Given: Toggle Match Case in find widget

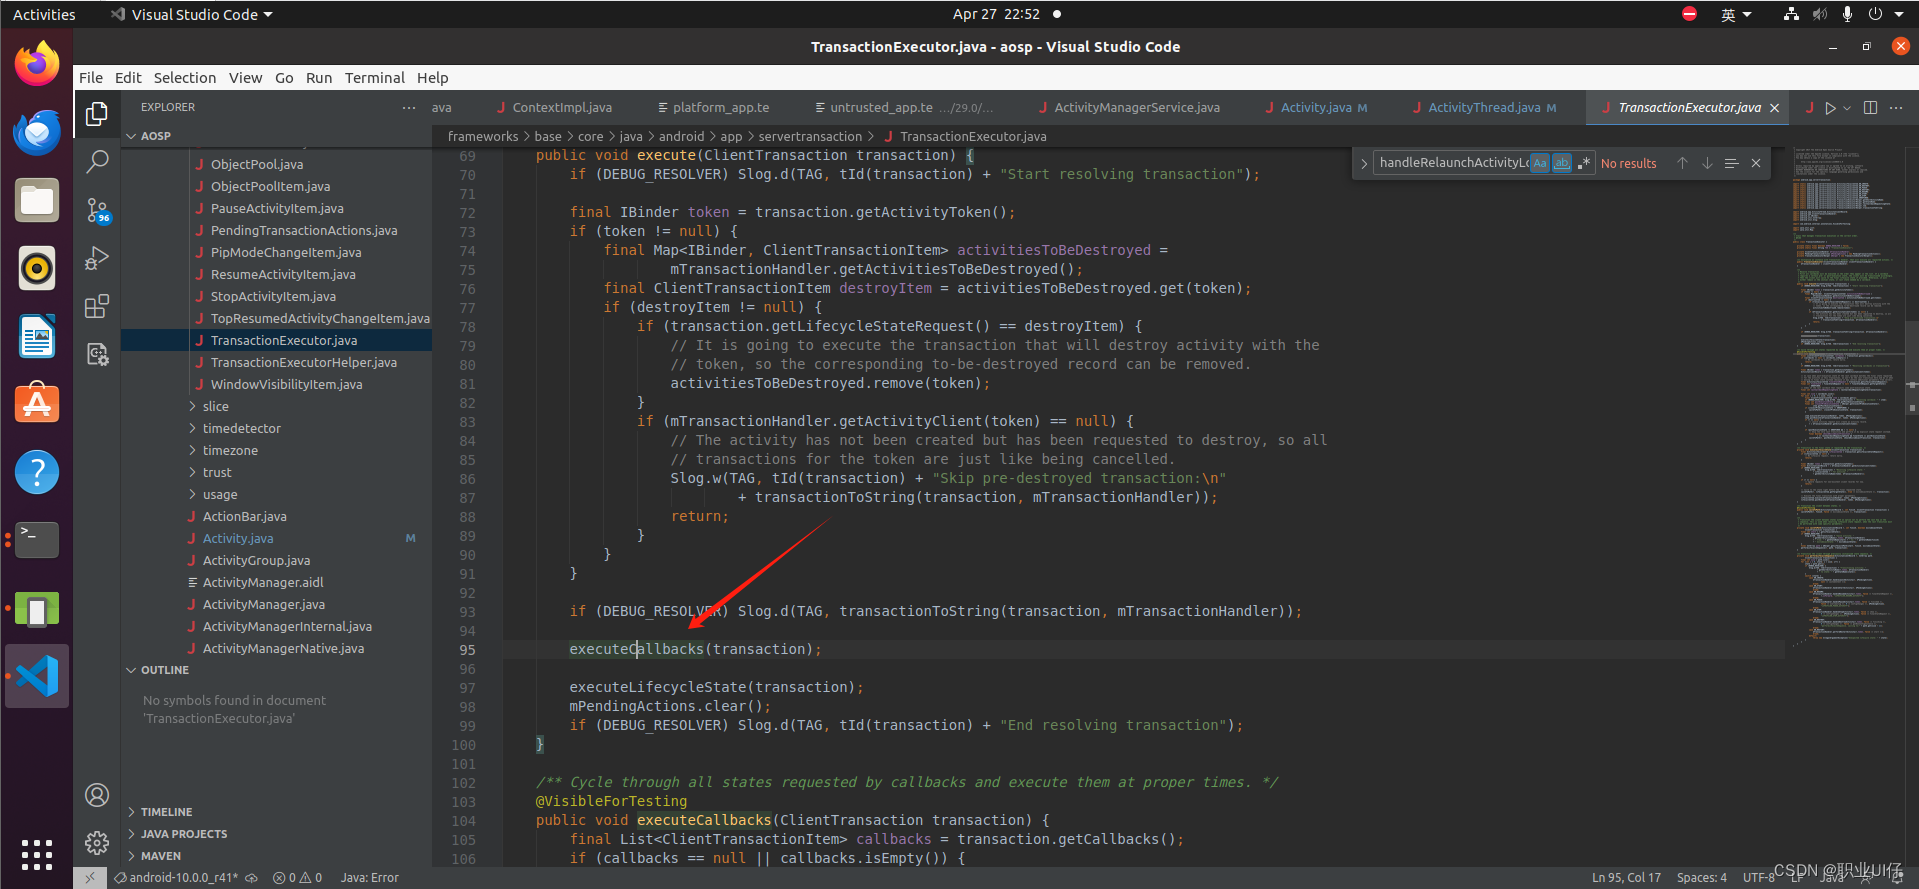Looking at the screenshot, I should (x=1539, y=163).
